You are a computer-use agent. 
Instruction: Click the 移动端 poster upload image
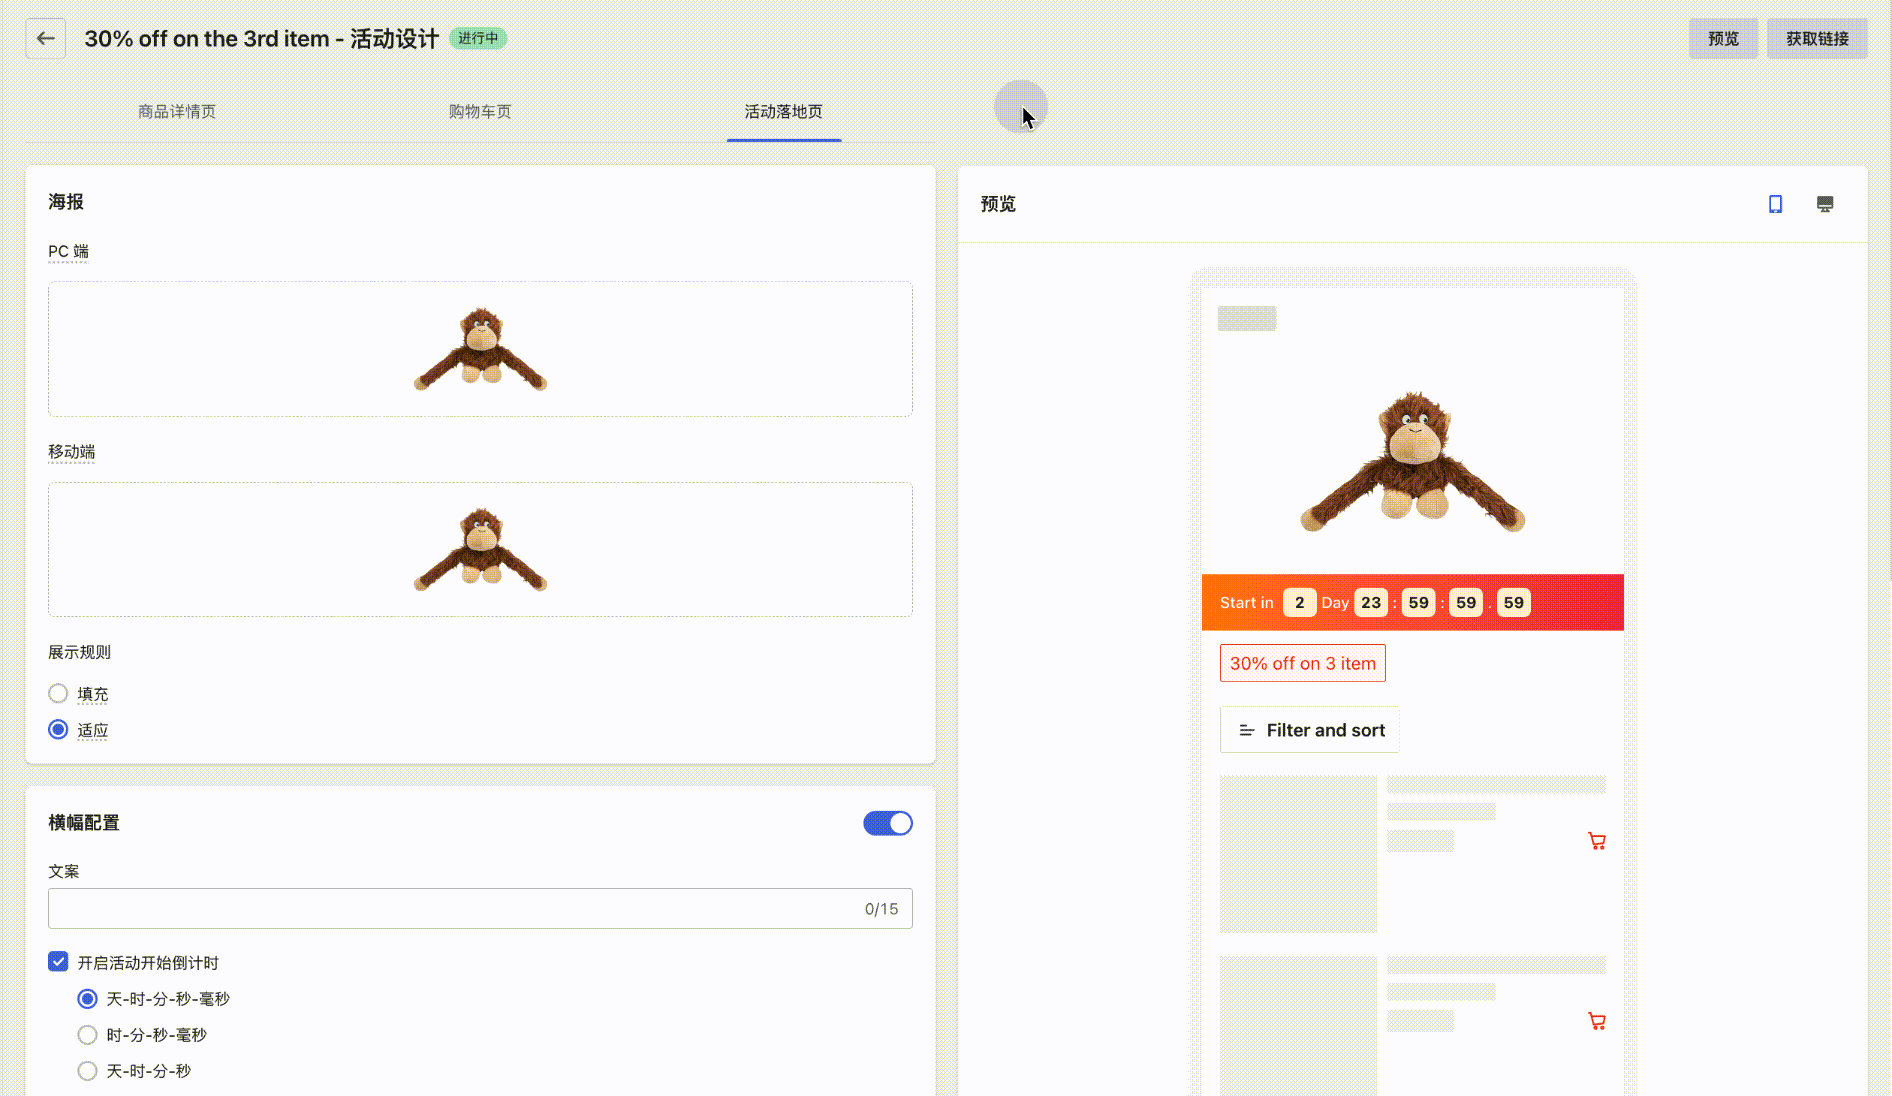[x=480, y=549]
